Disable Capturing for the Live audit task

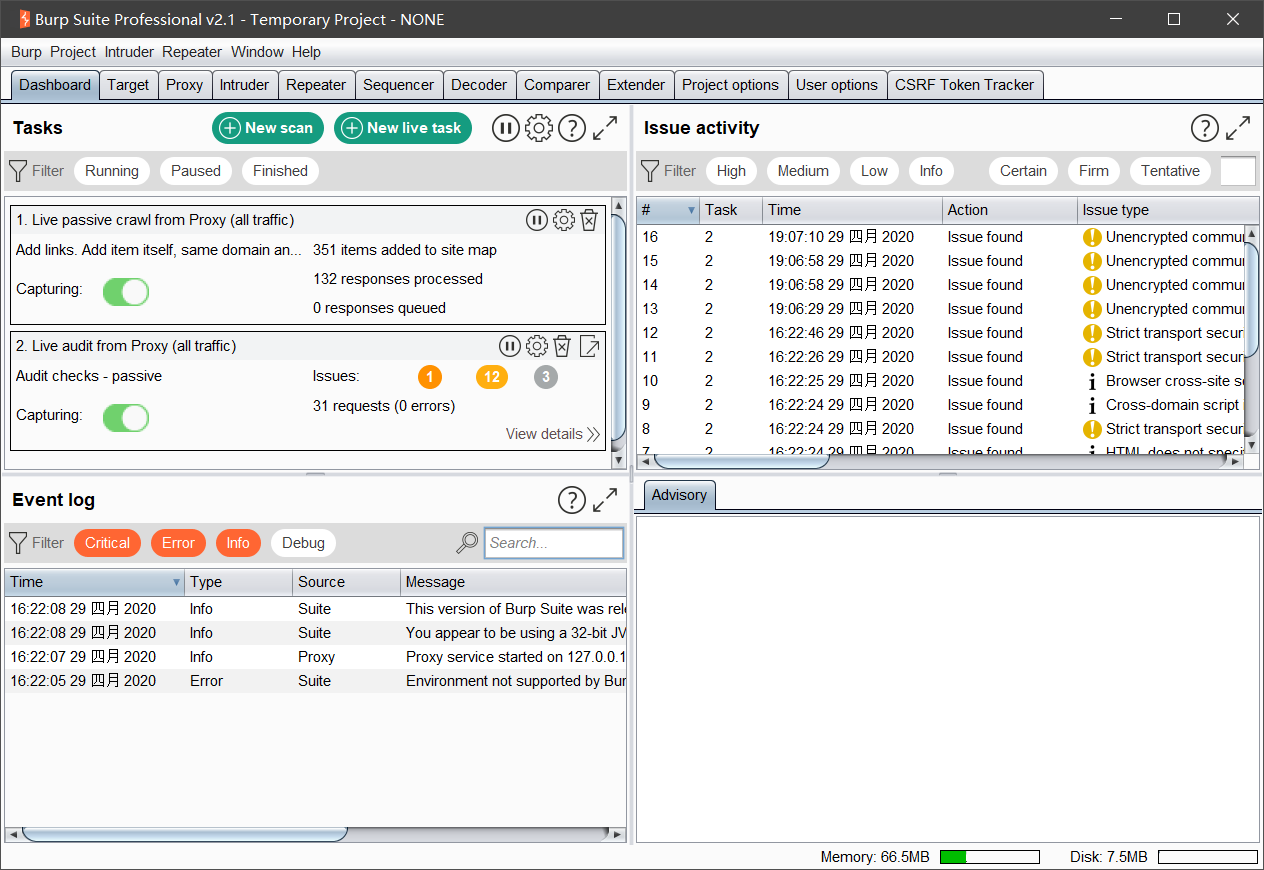(126, 417)
